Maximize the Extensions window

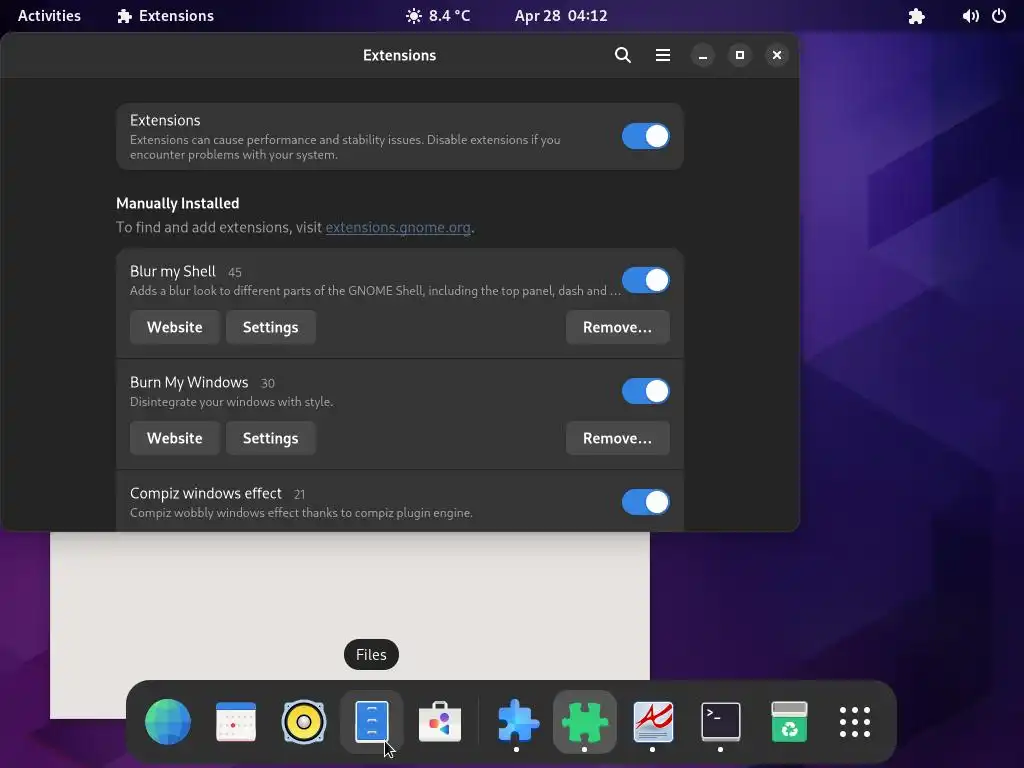coord(739,55)
